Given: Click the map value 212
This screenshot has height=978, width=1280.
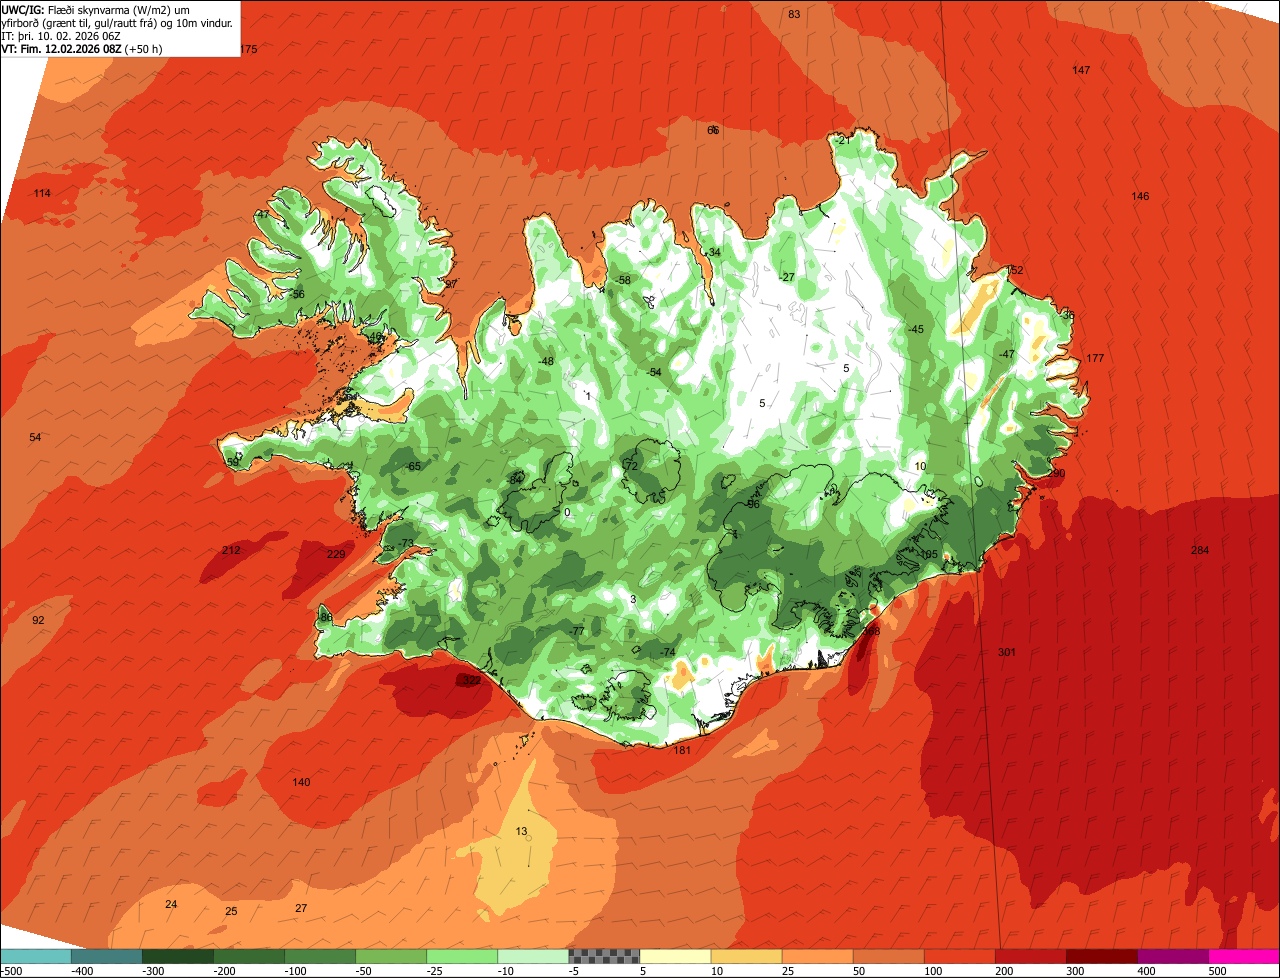Looking at the screenshot, I should click(x=231, y=550).
